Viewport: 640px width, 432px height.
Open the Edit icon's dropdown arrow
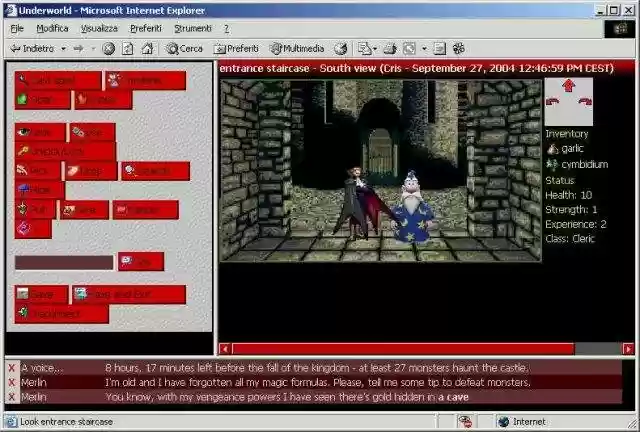424,49
